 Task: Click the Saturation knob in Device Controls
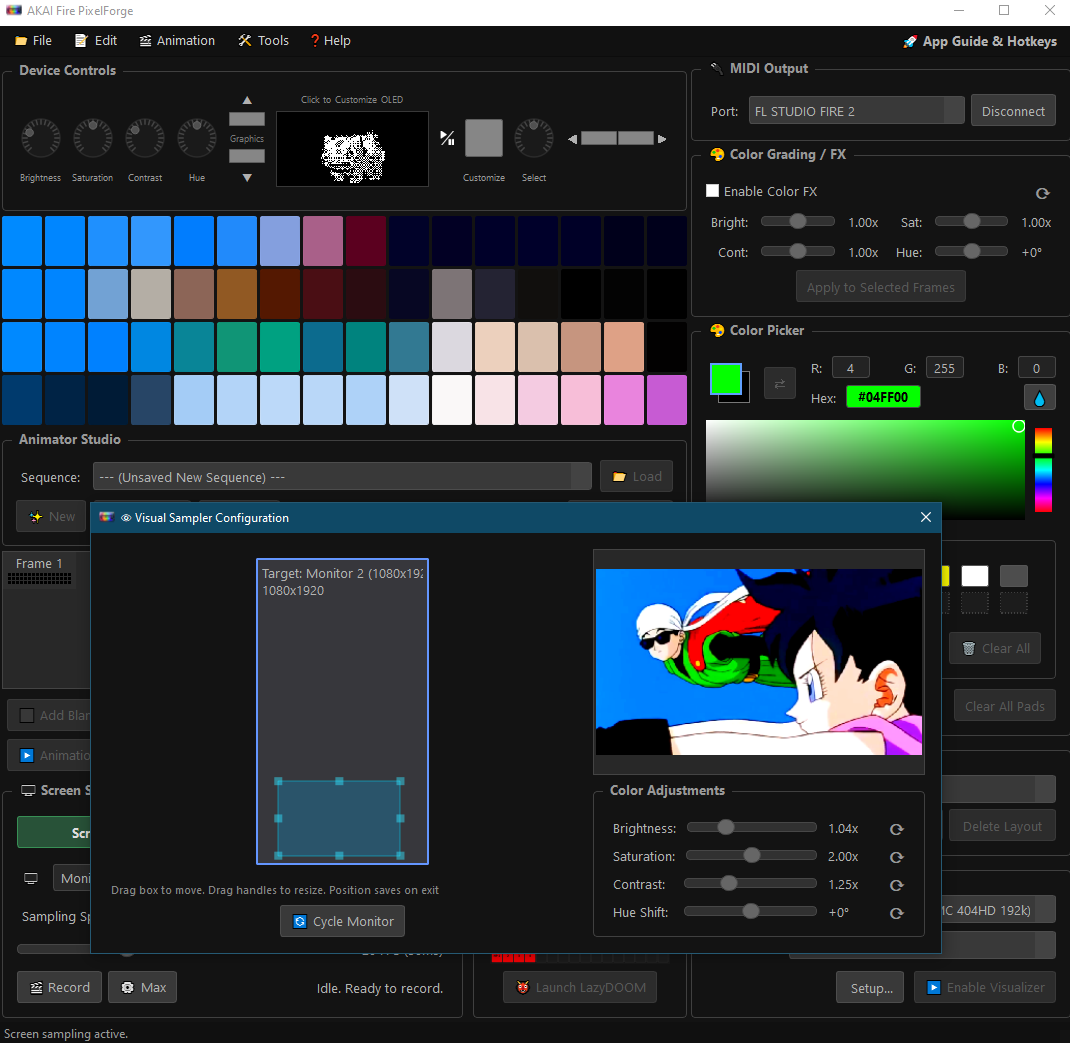coord(93,139)
